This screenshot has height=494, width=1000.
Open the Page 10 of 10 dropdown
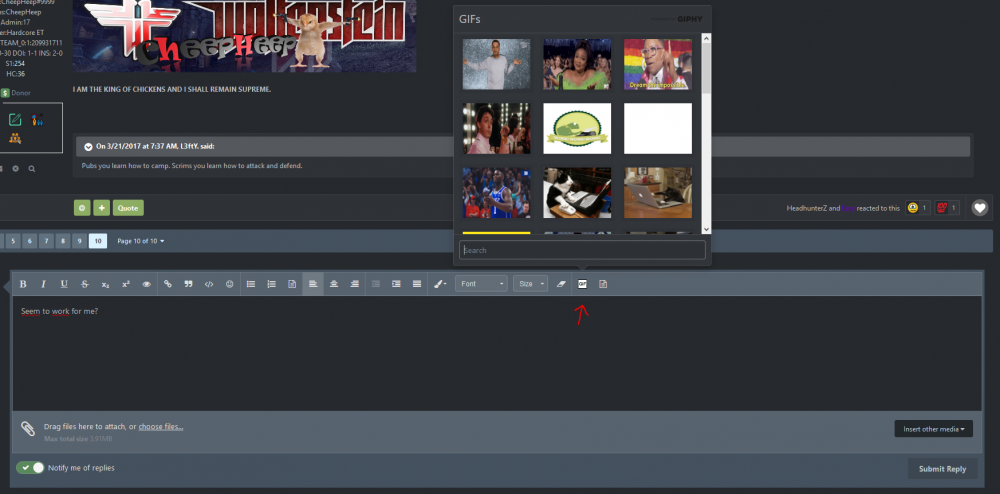coord(141,241)
